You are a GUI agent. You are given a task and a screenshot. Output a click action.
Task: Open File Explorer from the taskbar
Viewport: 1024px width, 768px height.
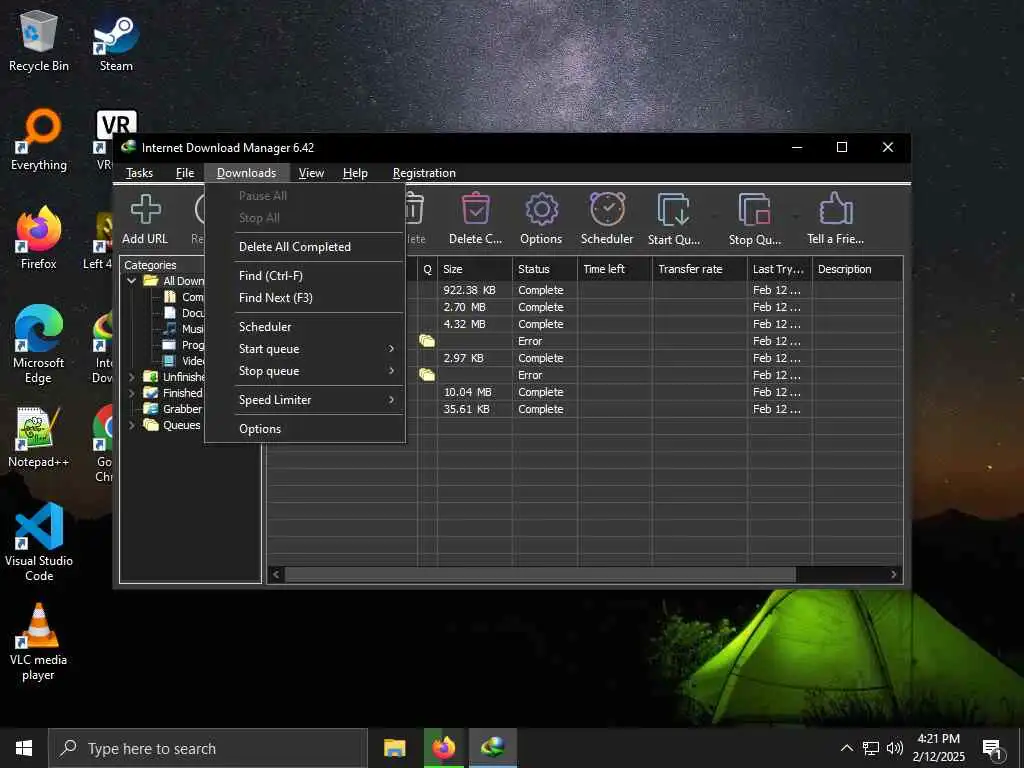(394, 748)
